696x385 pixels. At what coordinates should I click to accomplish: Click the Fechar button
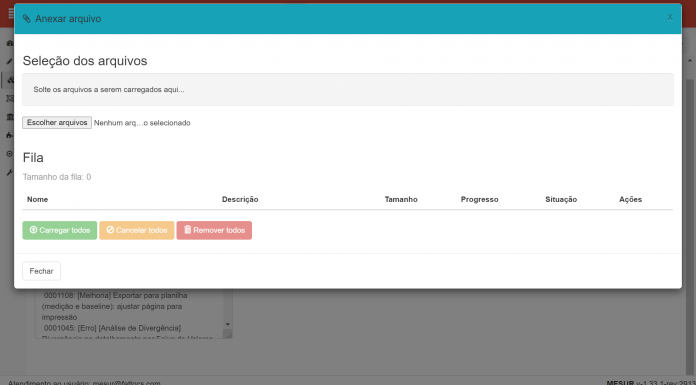[x=41, y=271]
